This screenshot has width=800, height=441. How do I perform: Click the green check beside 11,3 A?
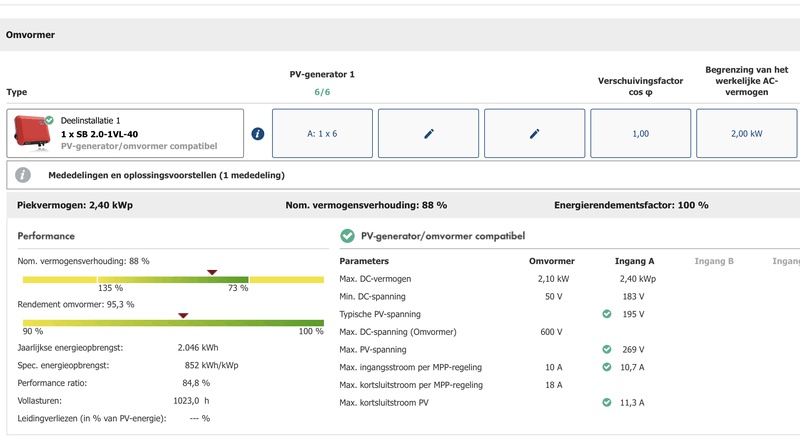coord(606,403)
